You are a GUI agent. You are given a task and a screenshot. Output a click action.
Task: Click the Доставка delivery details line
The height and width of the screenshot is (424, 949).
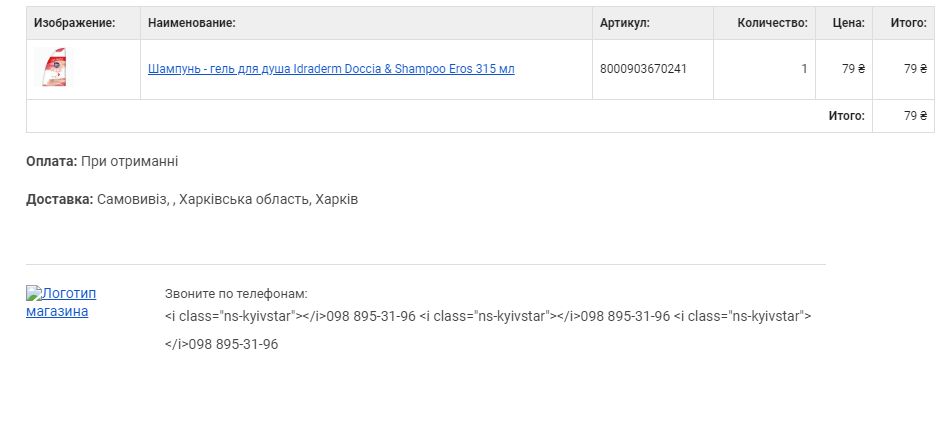coord(192,200)
